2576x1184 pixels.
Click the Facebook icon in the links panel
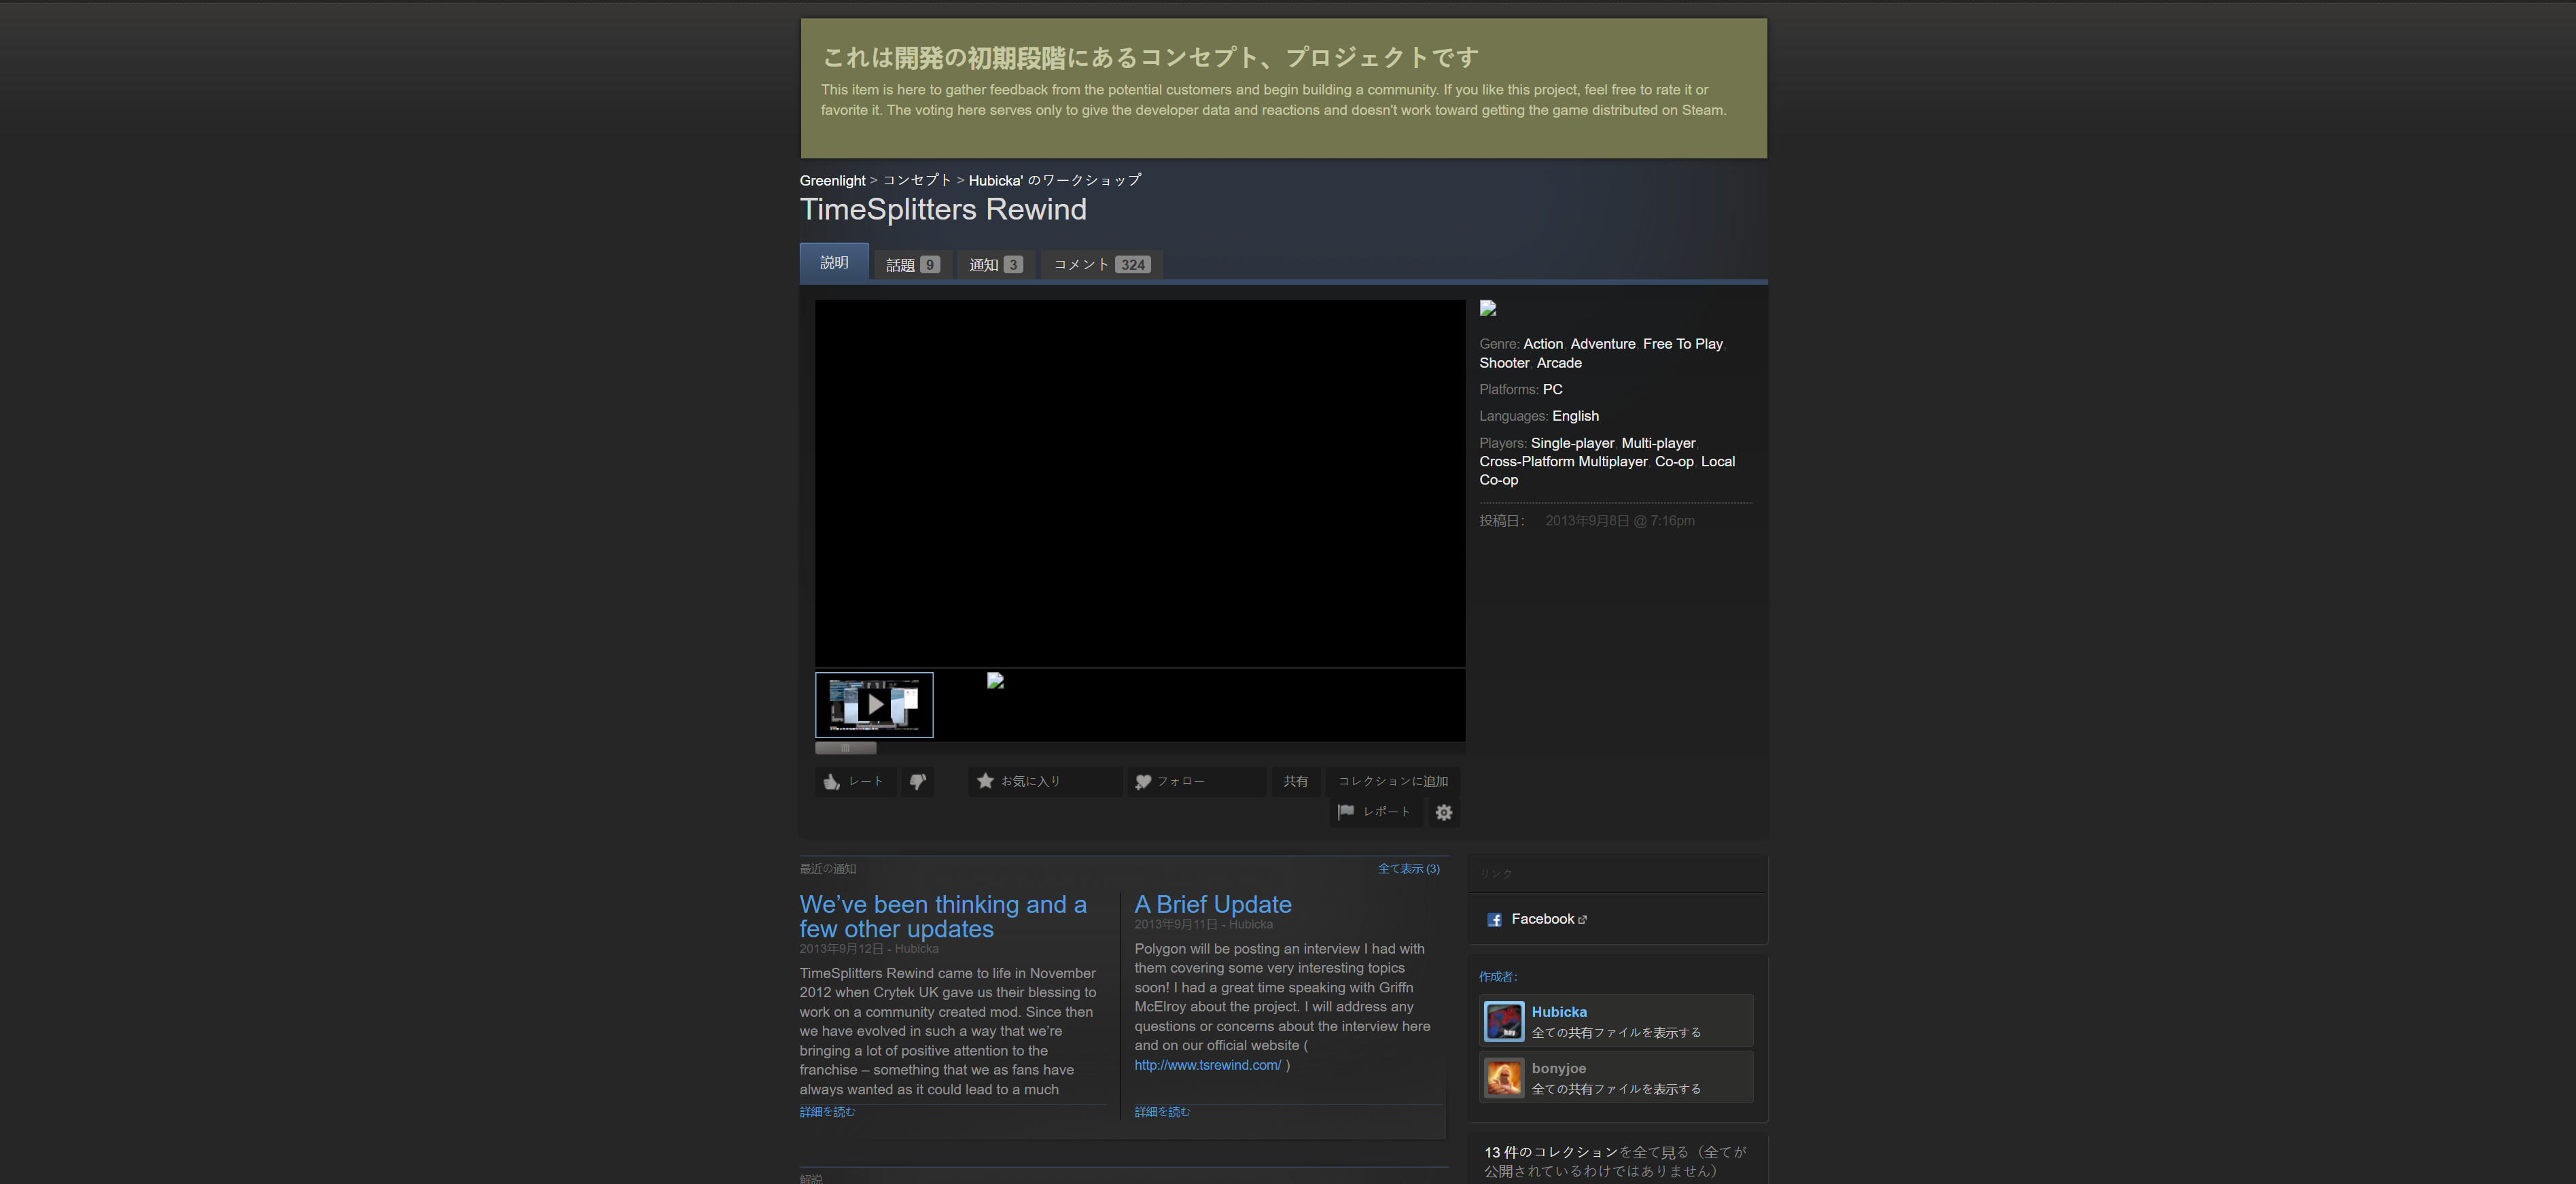point(1494,919)
